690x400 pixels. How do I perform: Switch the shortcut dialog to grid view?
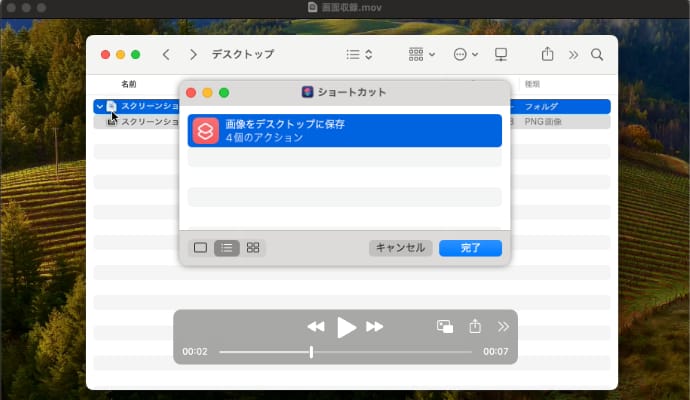point(253,247)
